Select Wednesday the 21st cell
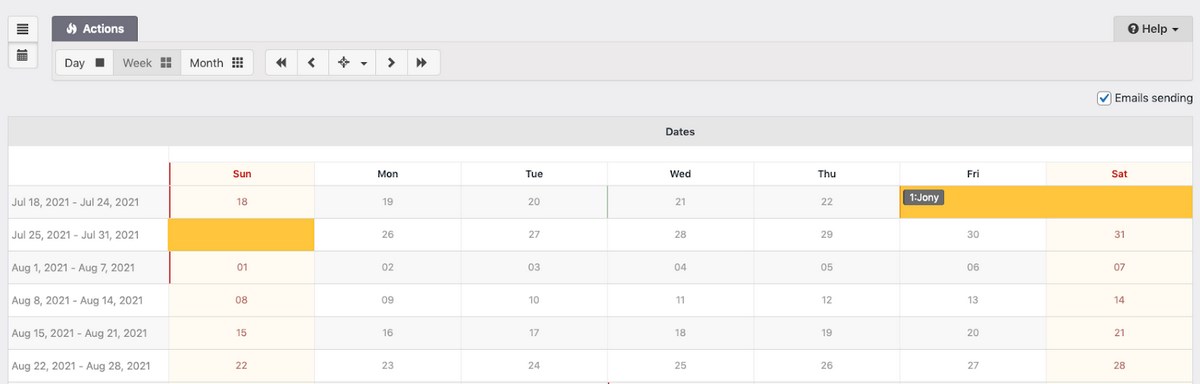The height and width of the screenshot is (384, 1200). point(680,202)
